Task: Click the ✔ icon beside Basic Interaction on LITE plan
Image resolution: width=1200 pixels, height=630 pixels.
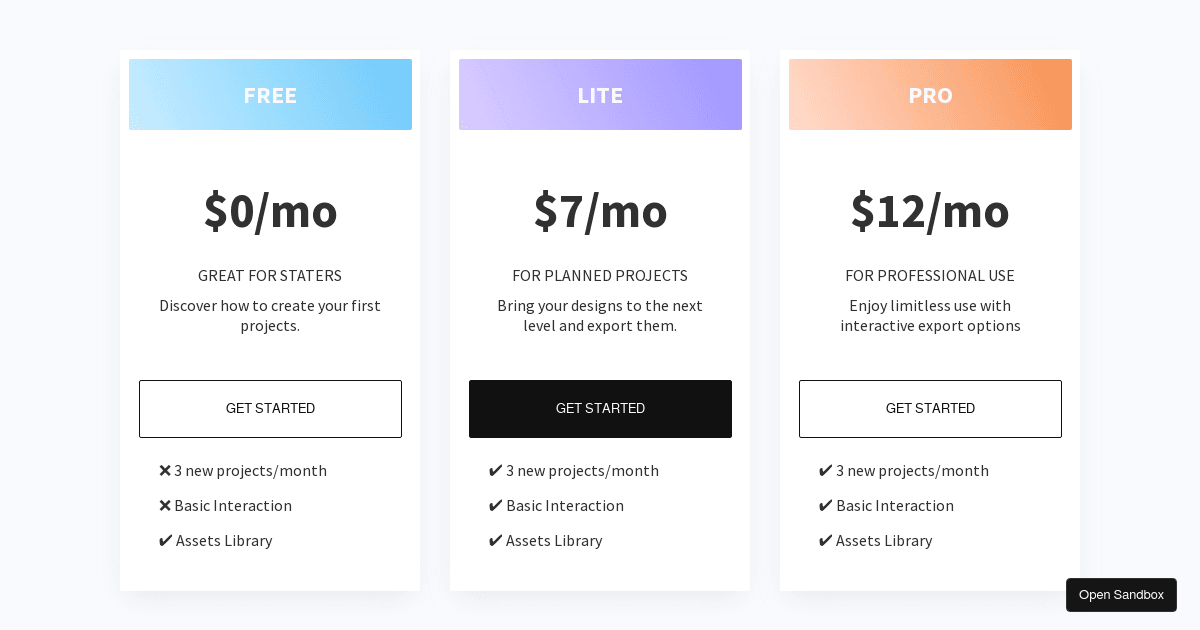Action: [x=496, y=505]
